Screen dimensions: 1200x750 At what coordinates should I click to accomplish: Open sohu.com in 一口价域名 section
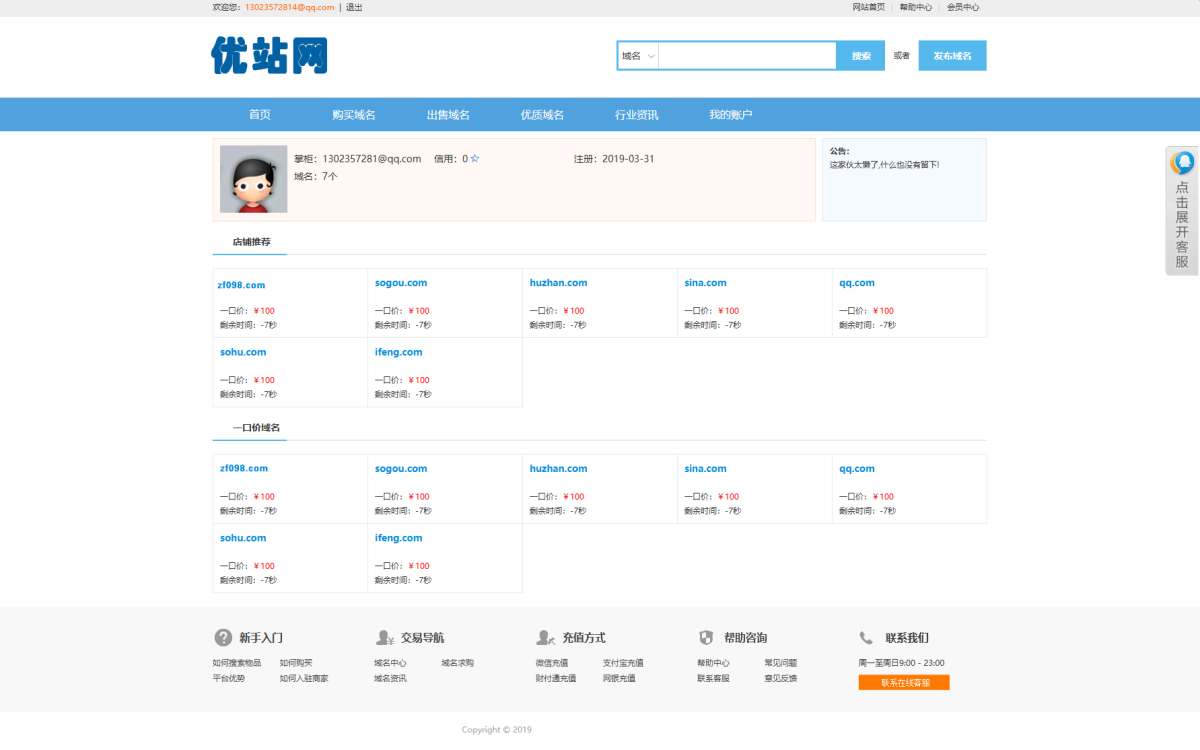[x=243, y=538]
